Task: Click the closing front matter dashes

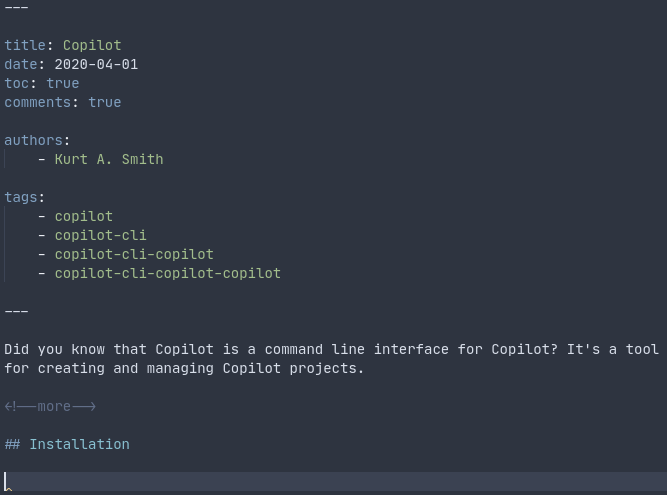Action: [x=16, y=311]
